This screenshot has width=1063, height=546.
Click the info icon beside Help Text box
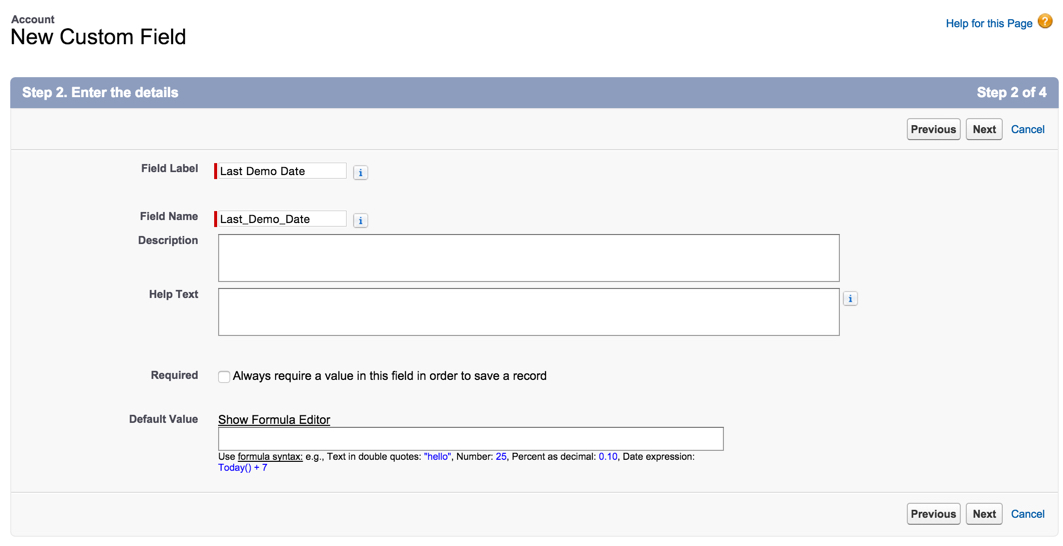(x=850, y=299)
